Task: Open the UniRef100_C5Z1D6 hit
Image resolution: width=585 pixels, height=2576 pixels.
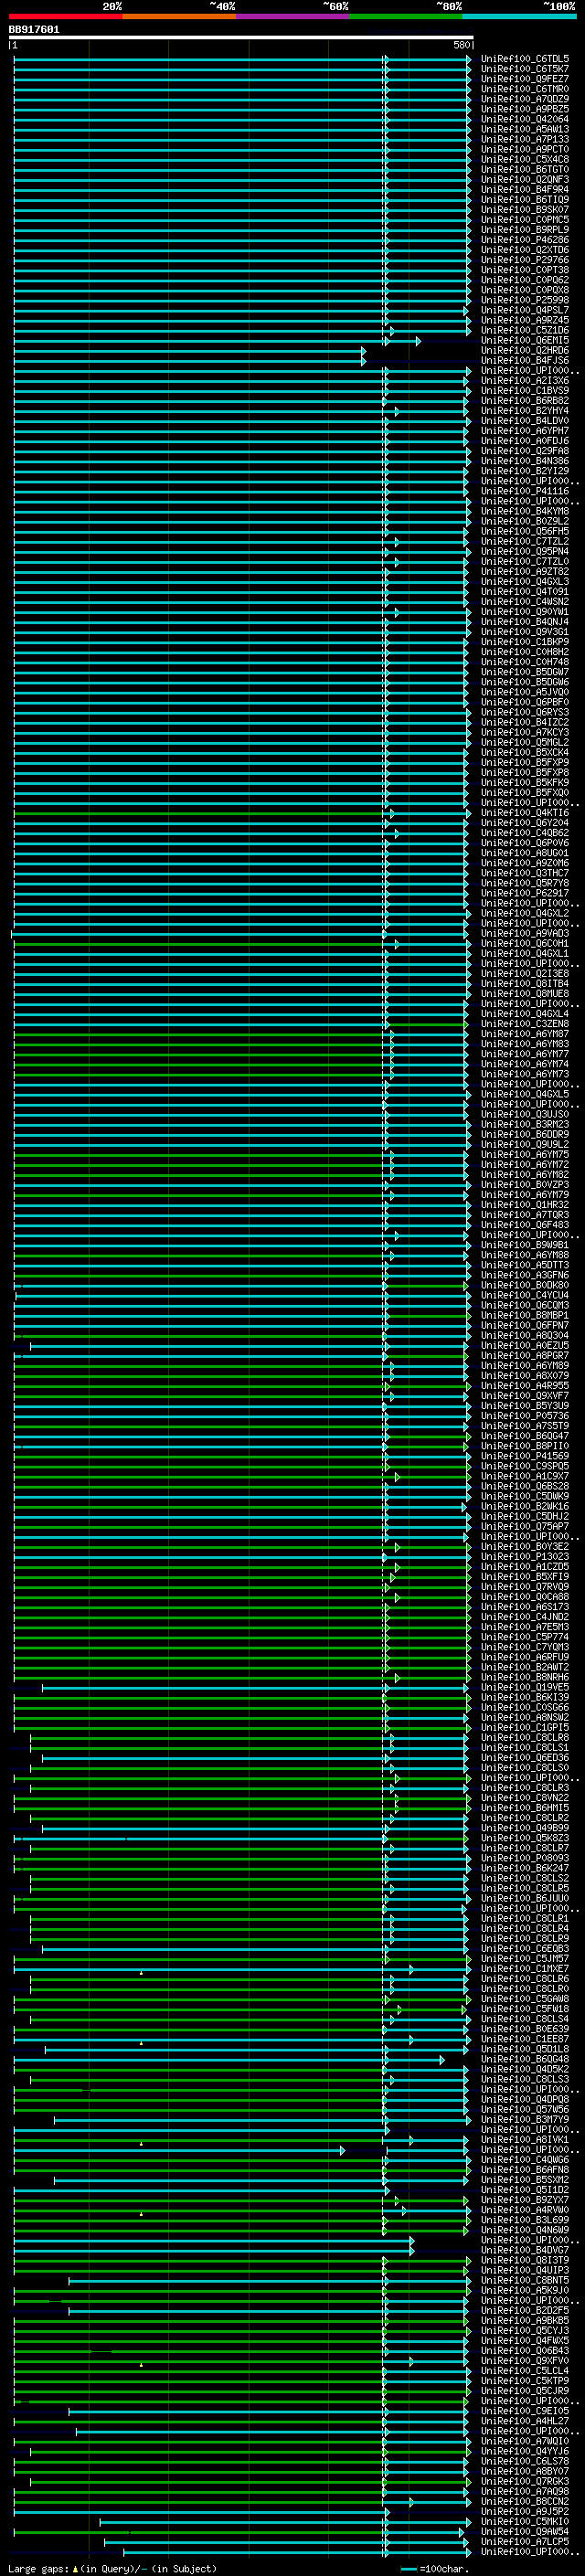Action: 525,330
